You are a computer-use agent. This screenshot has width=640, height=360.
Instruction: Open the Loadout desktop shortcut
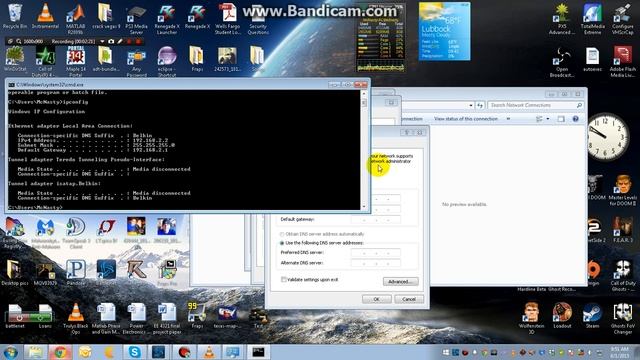pyautogui.click(x=562, y=316)
